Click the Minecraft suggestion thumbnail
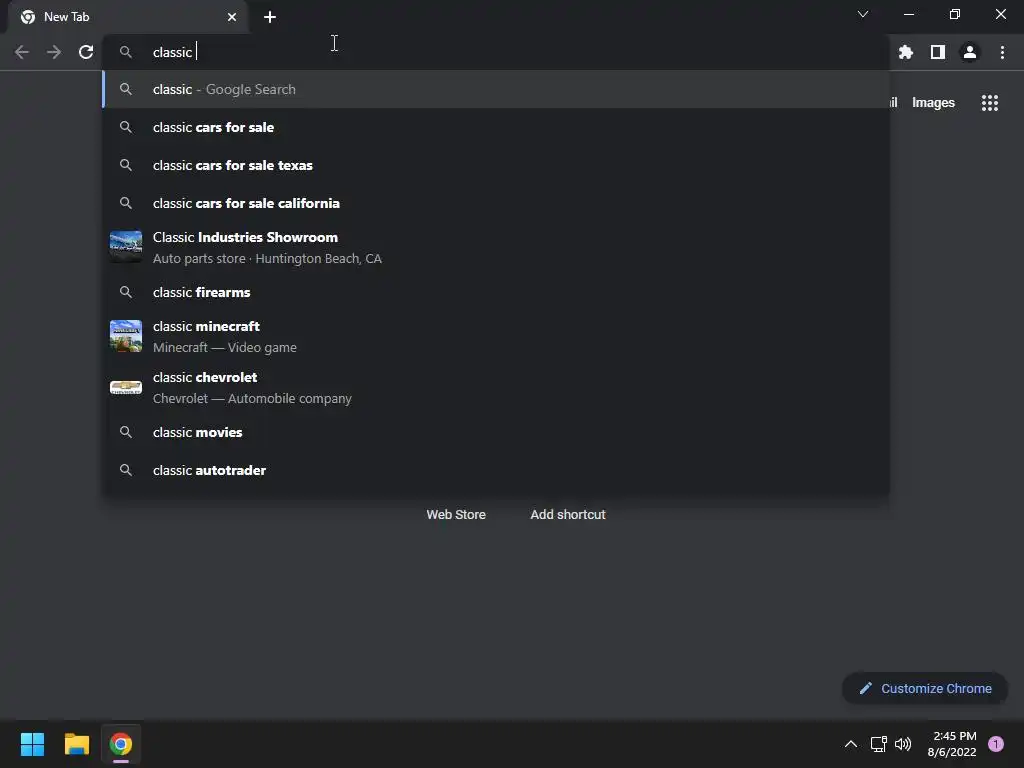The width and height of the screenshot is (1024, 768). [x=126, y=336]
